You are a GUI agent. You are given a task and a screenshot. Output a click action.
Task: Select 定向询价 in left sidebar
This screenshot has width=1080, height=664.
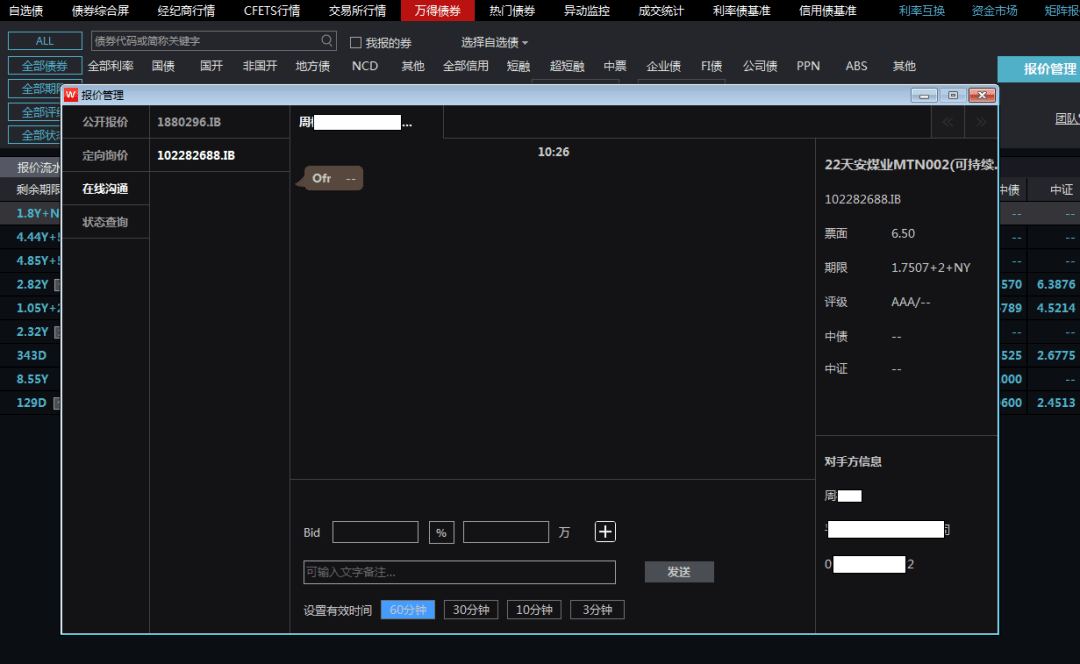(x=105, y=155)
